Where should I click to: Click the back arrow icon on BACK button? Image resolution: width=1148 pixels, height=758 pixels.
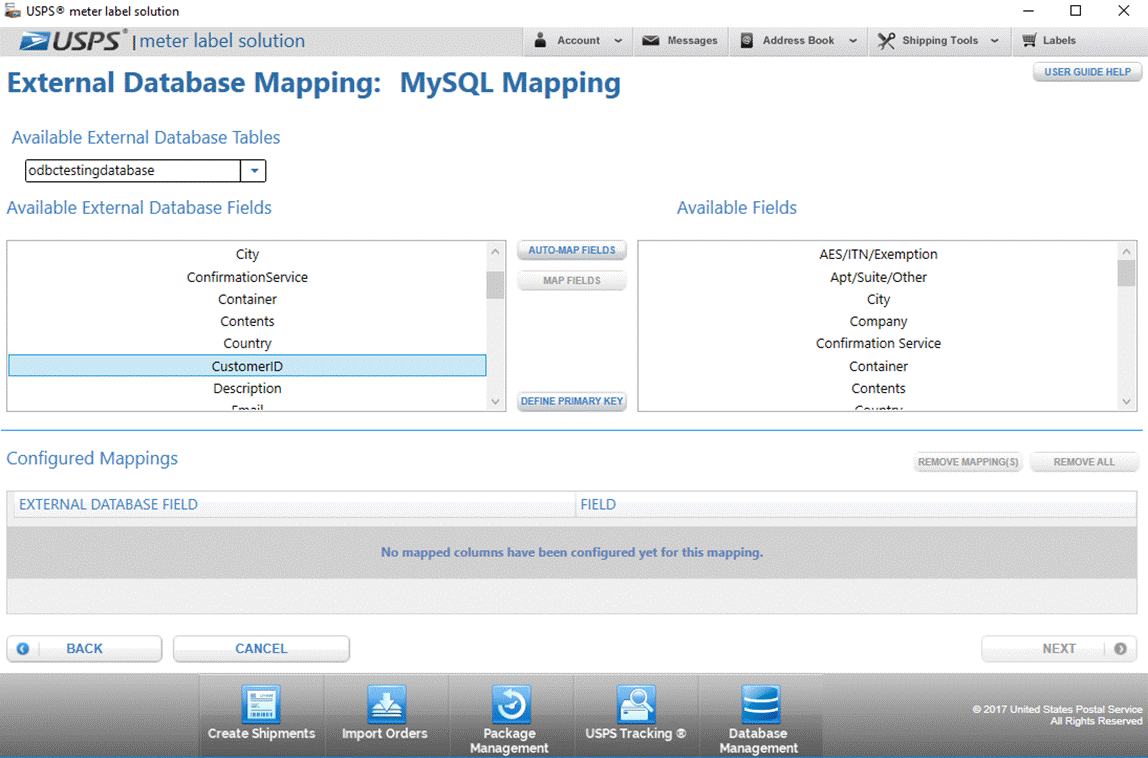click(23, 649)
